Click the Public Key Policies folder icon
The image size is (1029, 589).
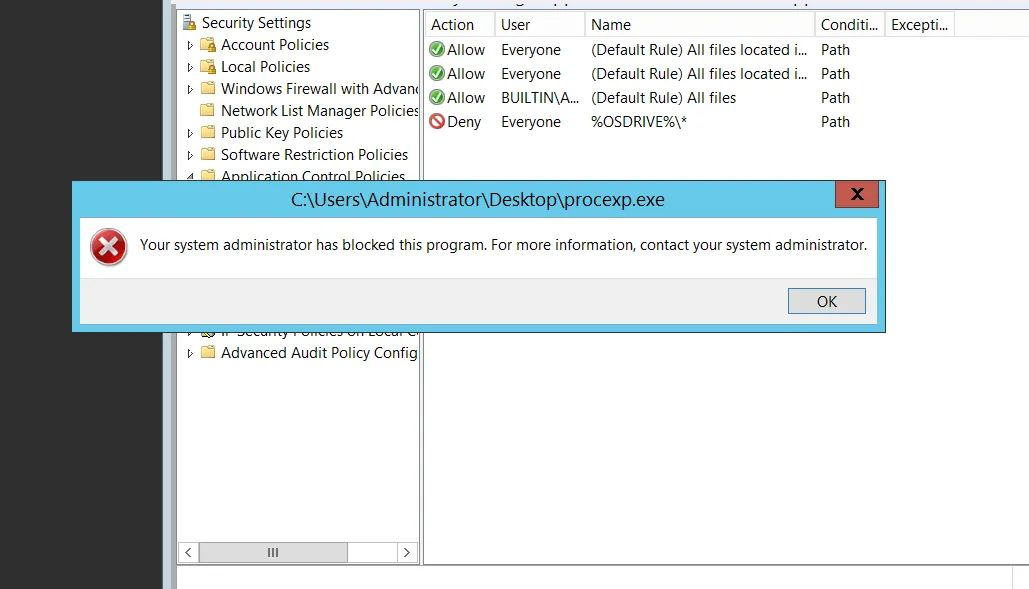[208, 133]
